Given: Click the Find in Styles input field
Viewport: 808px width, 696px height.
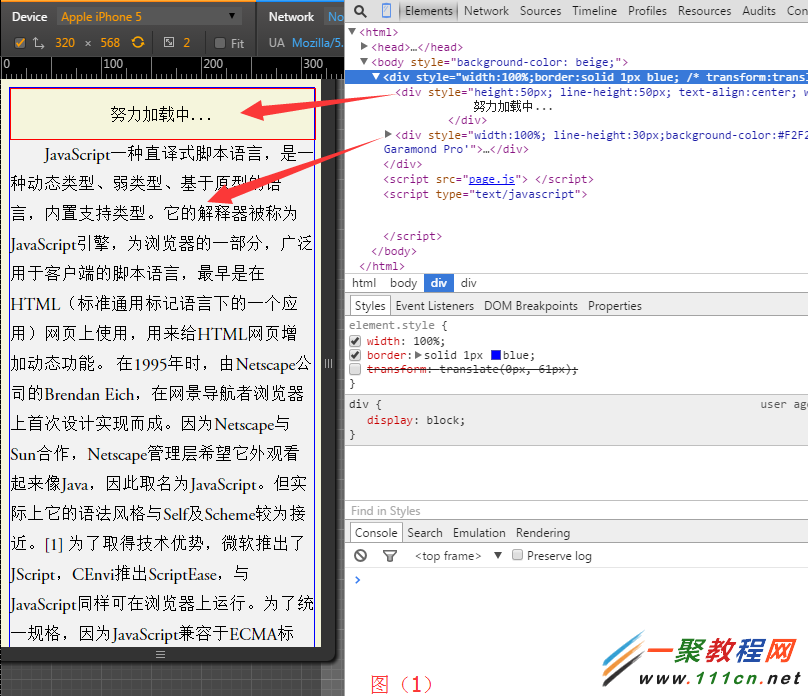Looking at the screenshot, I should [x=576, y=511].
